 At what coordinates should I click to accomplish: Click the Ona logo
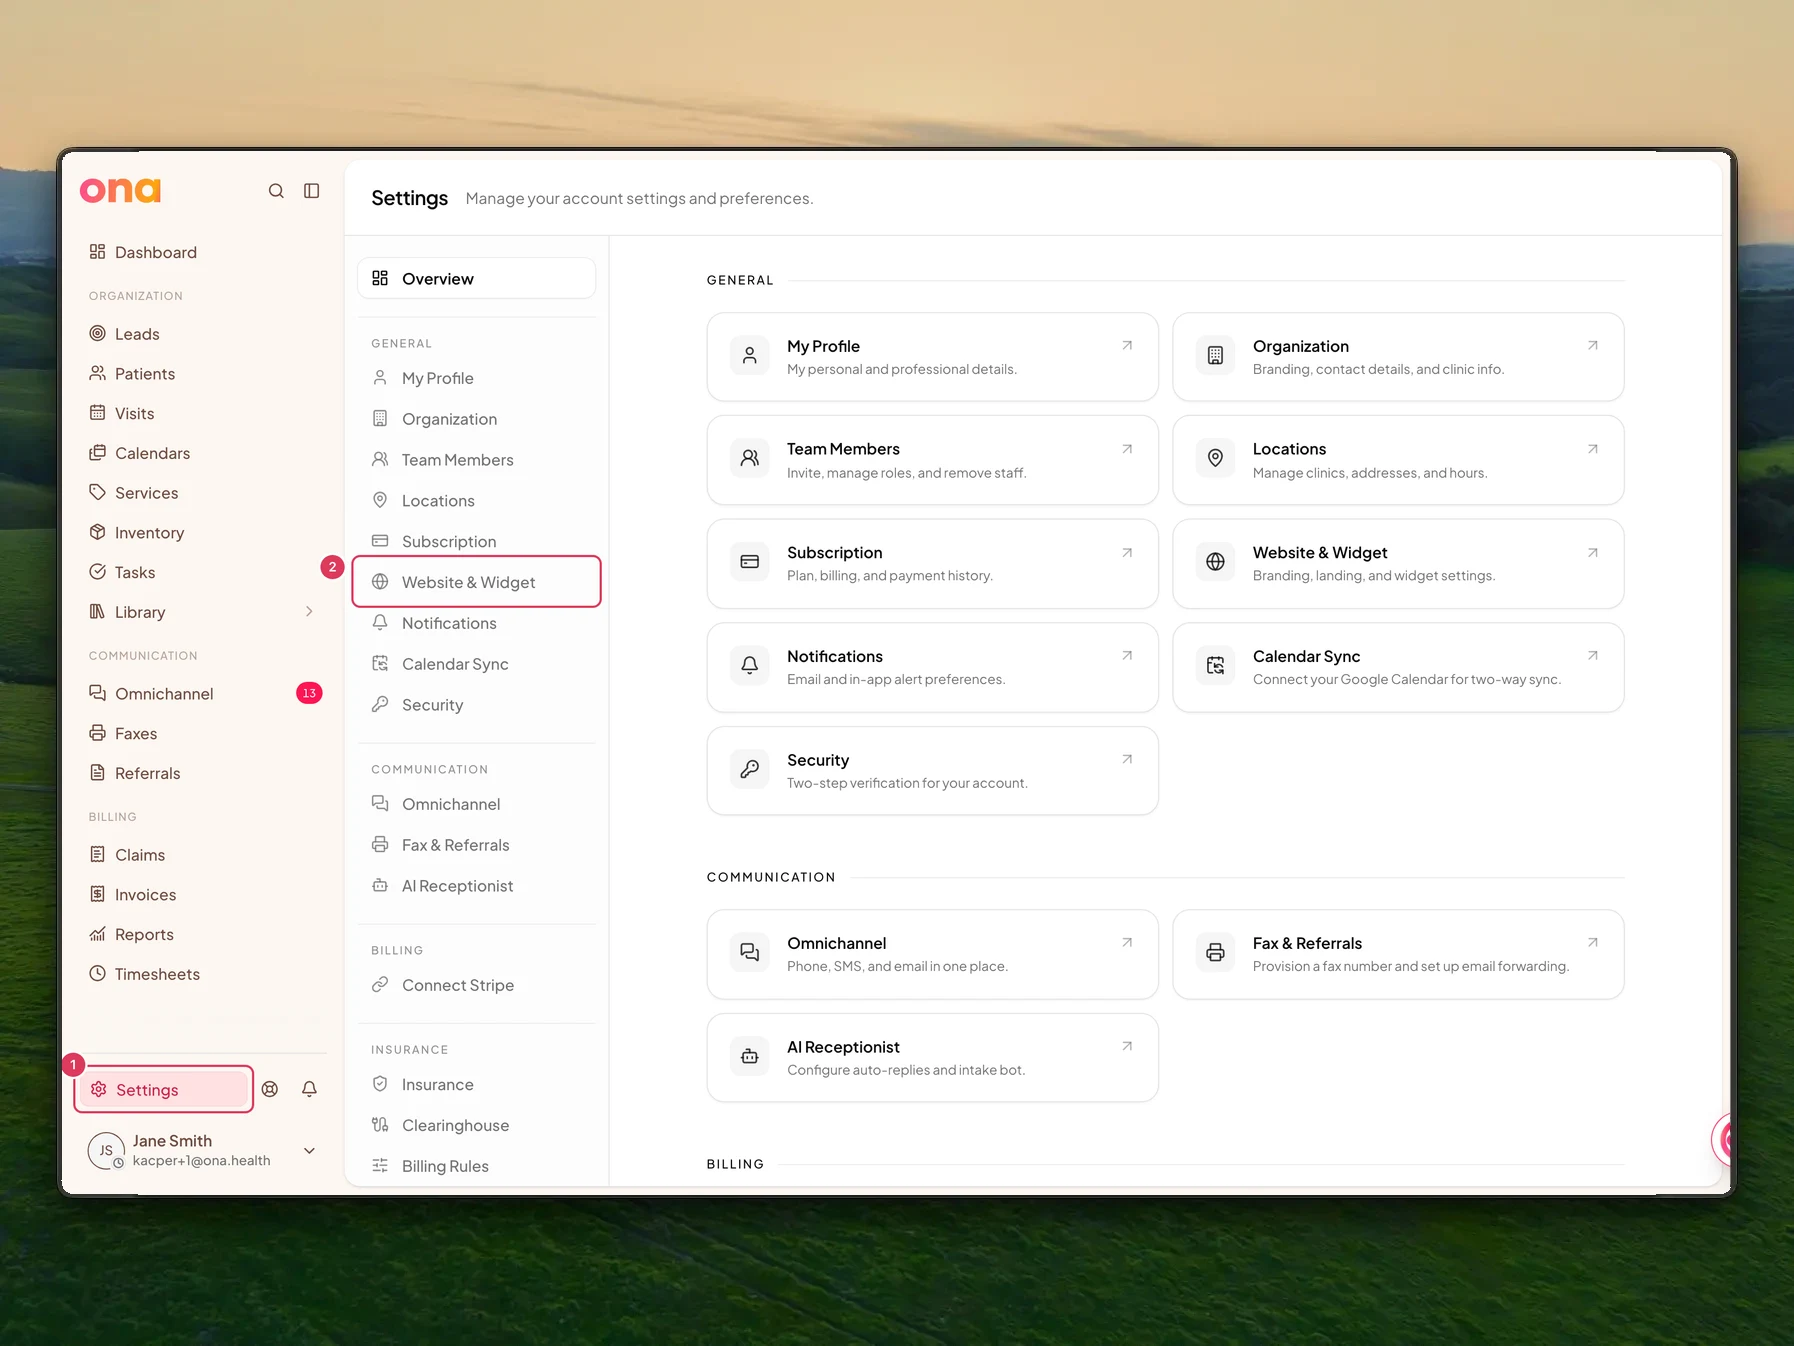pos(120,190)
